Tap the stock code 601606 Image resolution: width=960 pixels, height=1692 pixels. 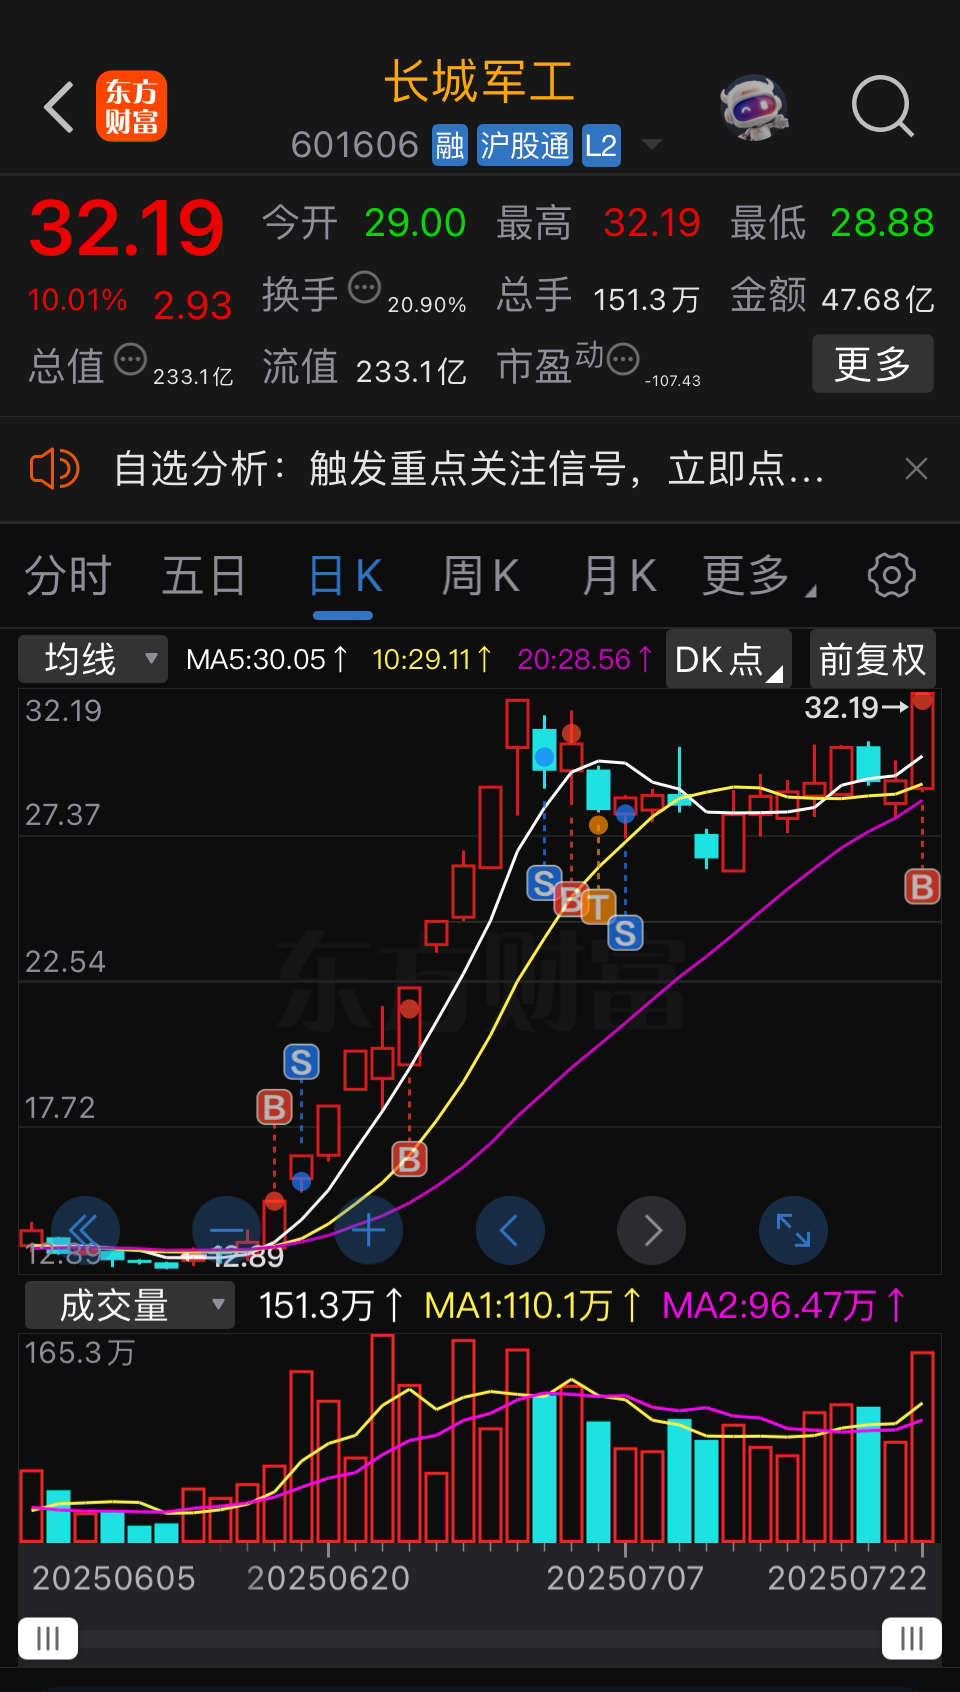(355, 146)
